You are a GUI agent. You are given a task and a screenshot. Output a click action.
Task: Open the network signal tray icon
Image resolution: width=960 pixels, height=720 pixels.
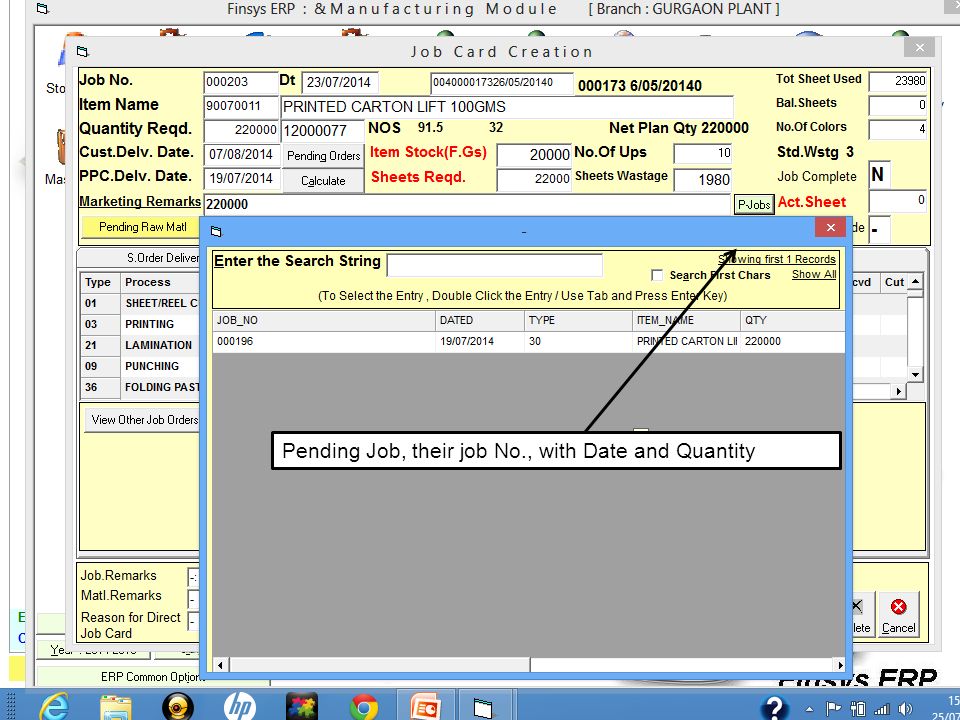tap(882, 709)
